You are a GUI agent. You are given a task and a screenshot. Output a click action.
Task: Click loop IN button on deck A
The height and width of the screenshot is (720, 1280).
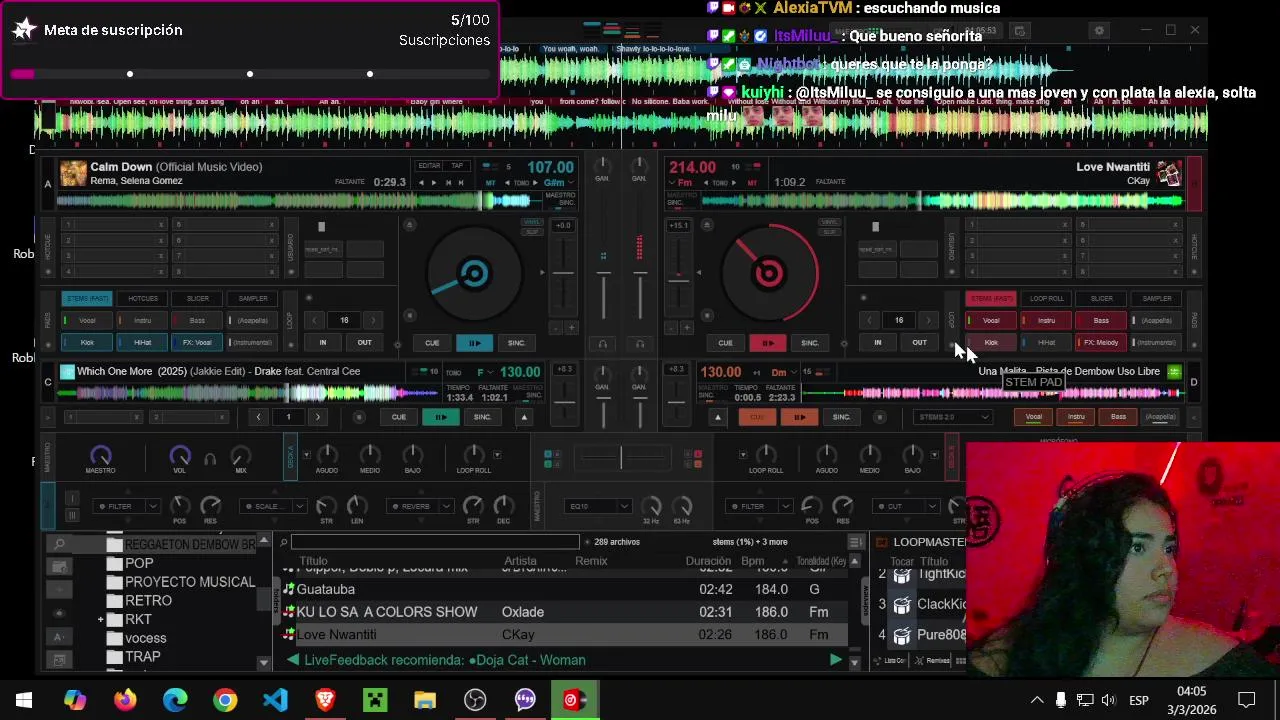click(322, 343)
